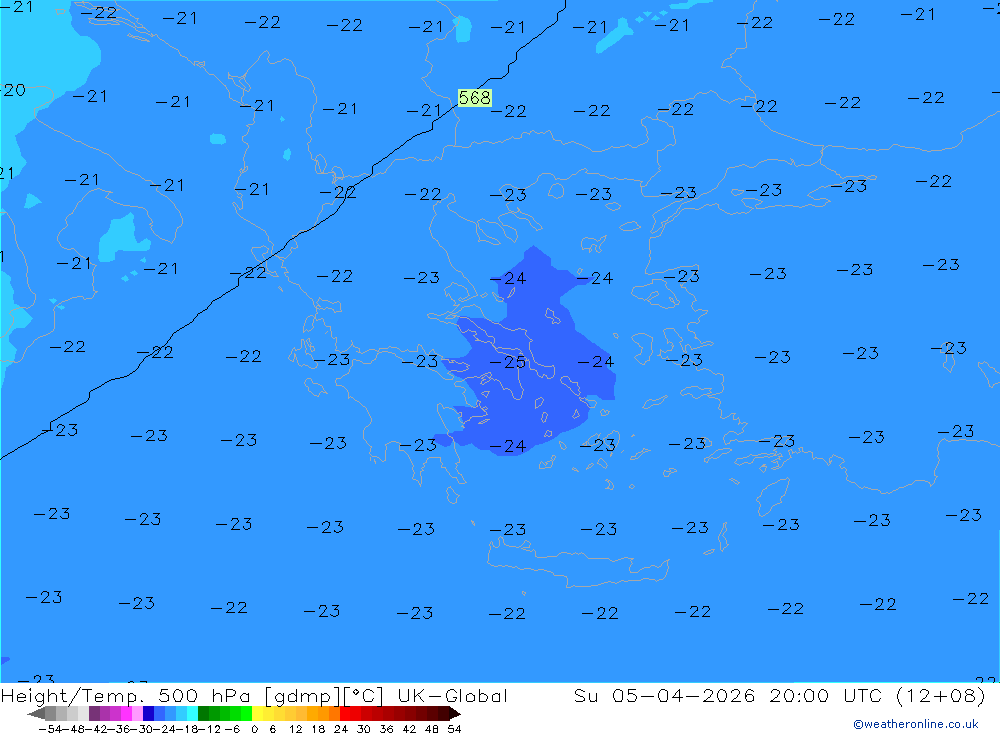Click the legend value 54
The image size is (1000, 733).
[x=454, y=729]
